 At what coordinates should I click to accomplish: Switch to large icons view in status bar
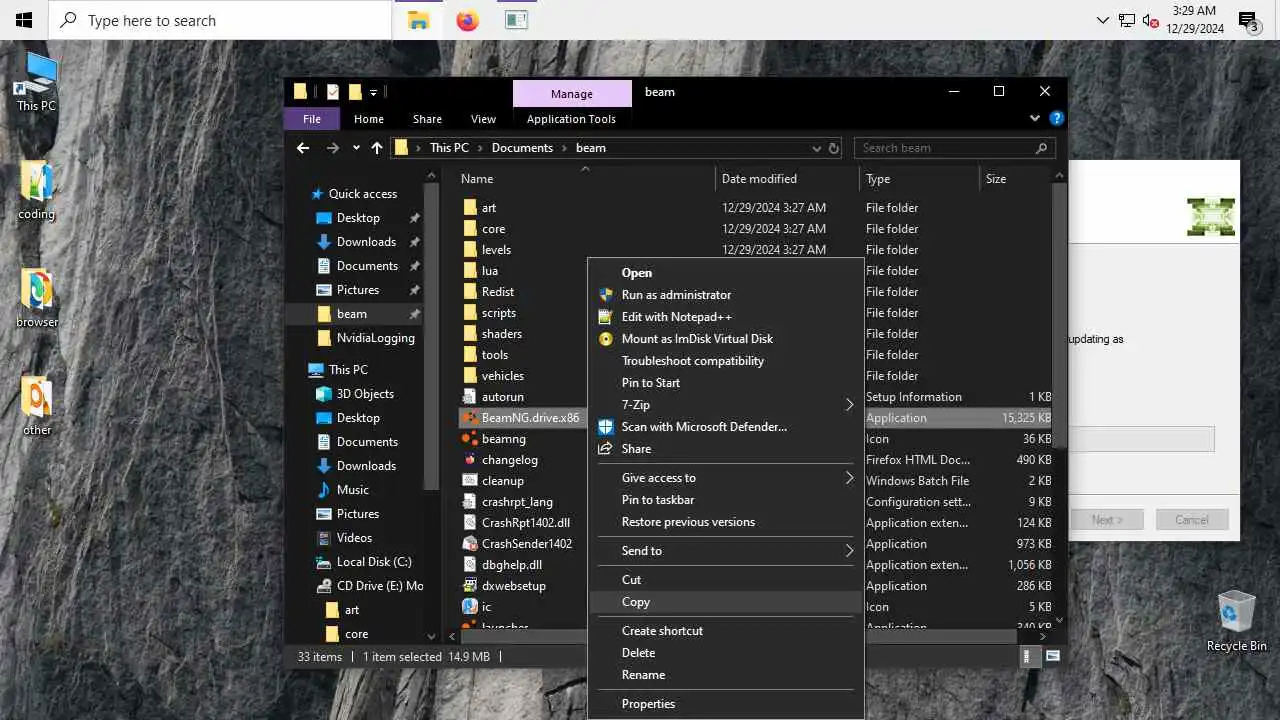point(1052,657)
